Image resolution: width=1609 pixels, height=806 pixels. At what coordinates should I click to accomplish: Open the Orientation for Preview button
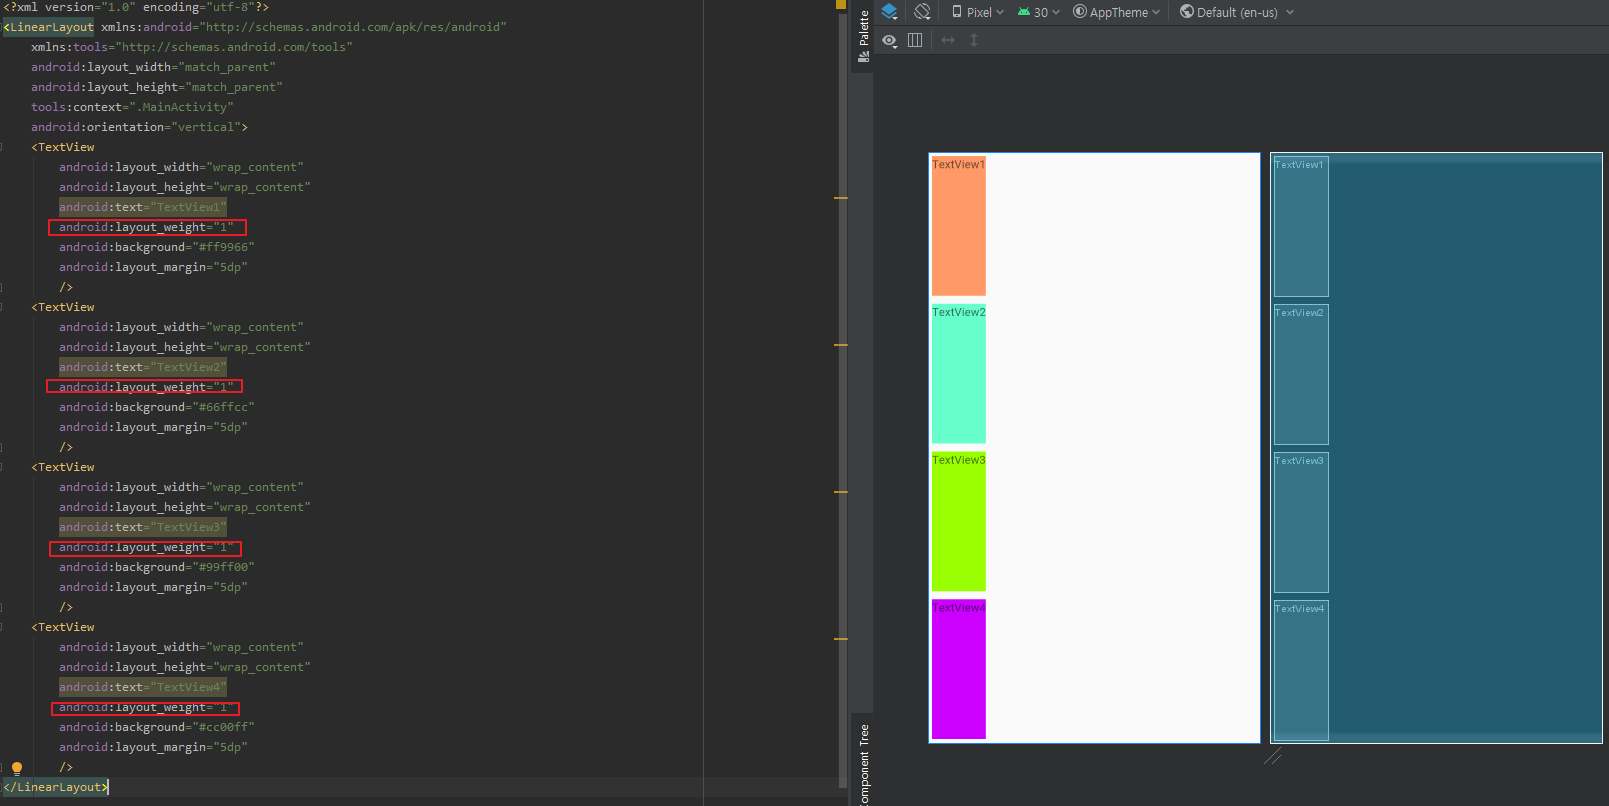coord(922,12)
